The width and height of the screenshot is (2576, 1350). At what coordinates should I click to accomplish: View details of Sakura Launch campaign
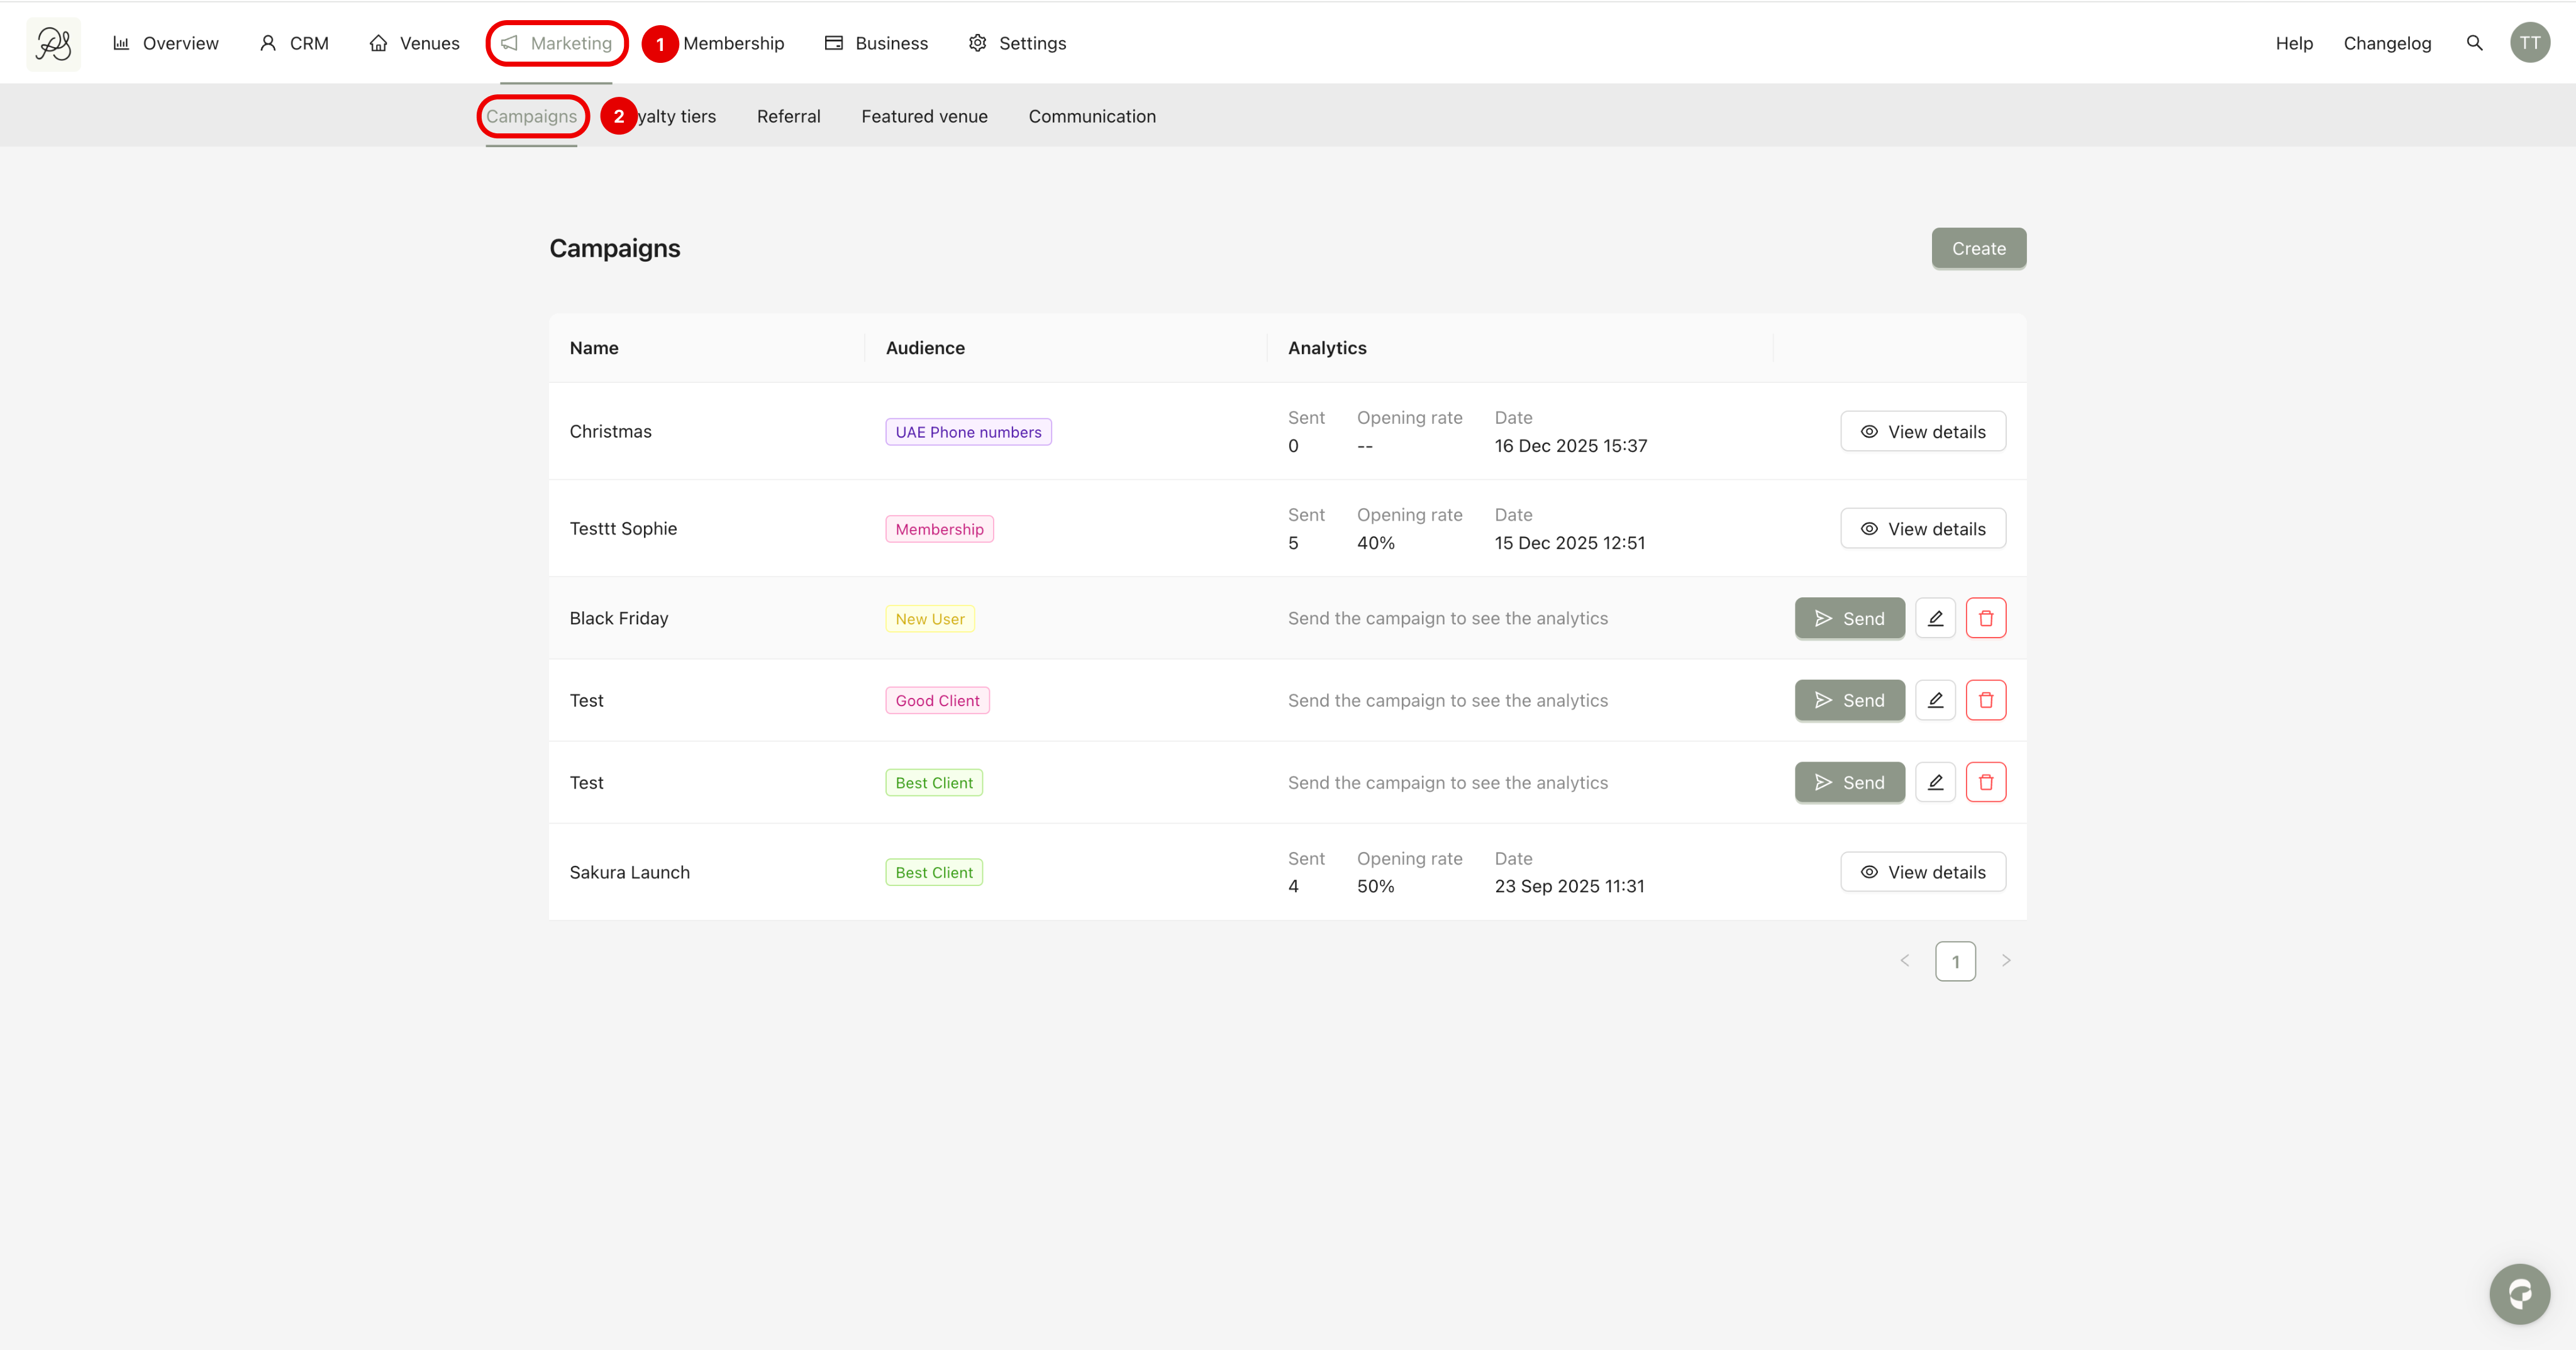(x=1922, y=872)
